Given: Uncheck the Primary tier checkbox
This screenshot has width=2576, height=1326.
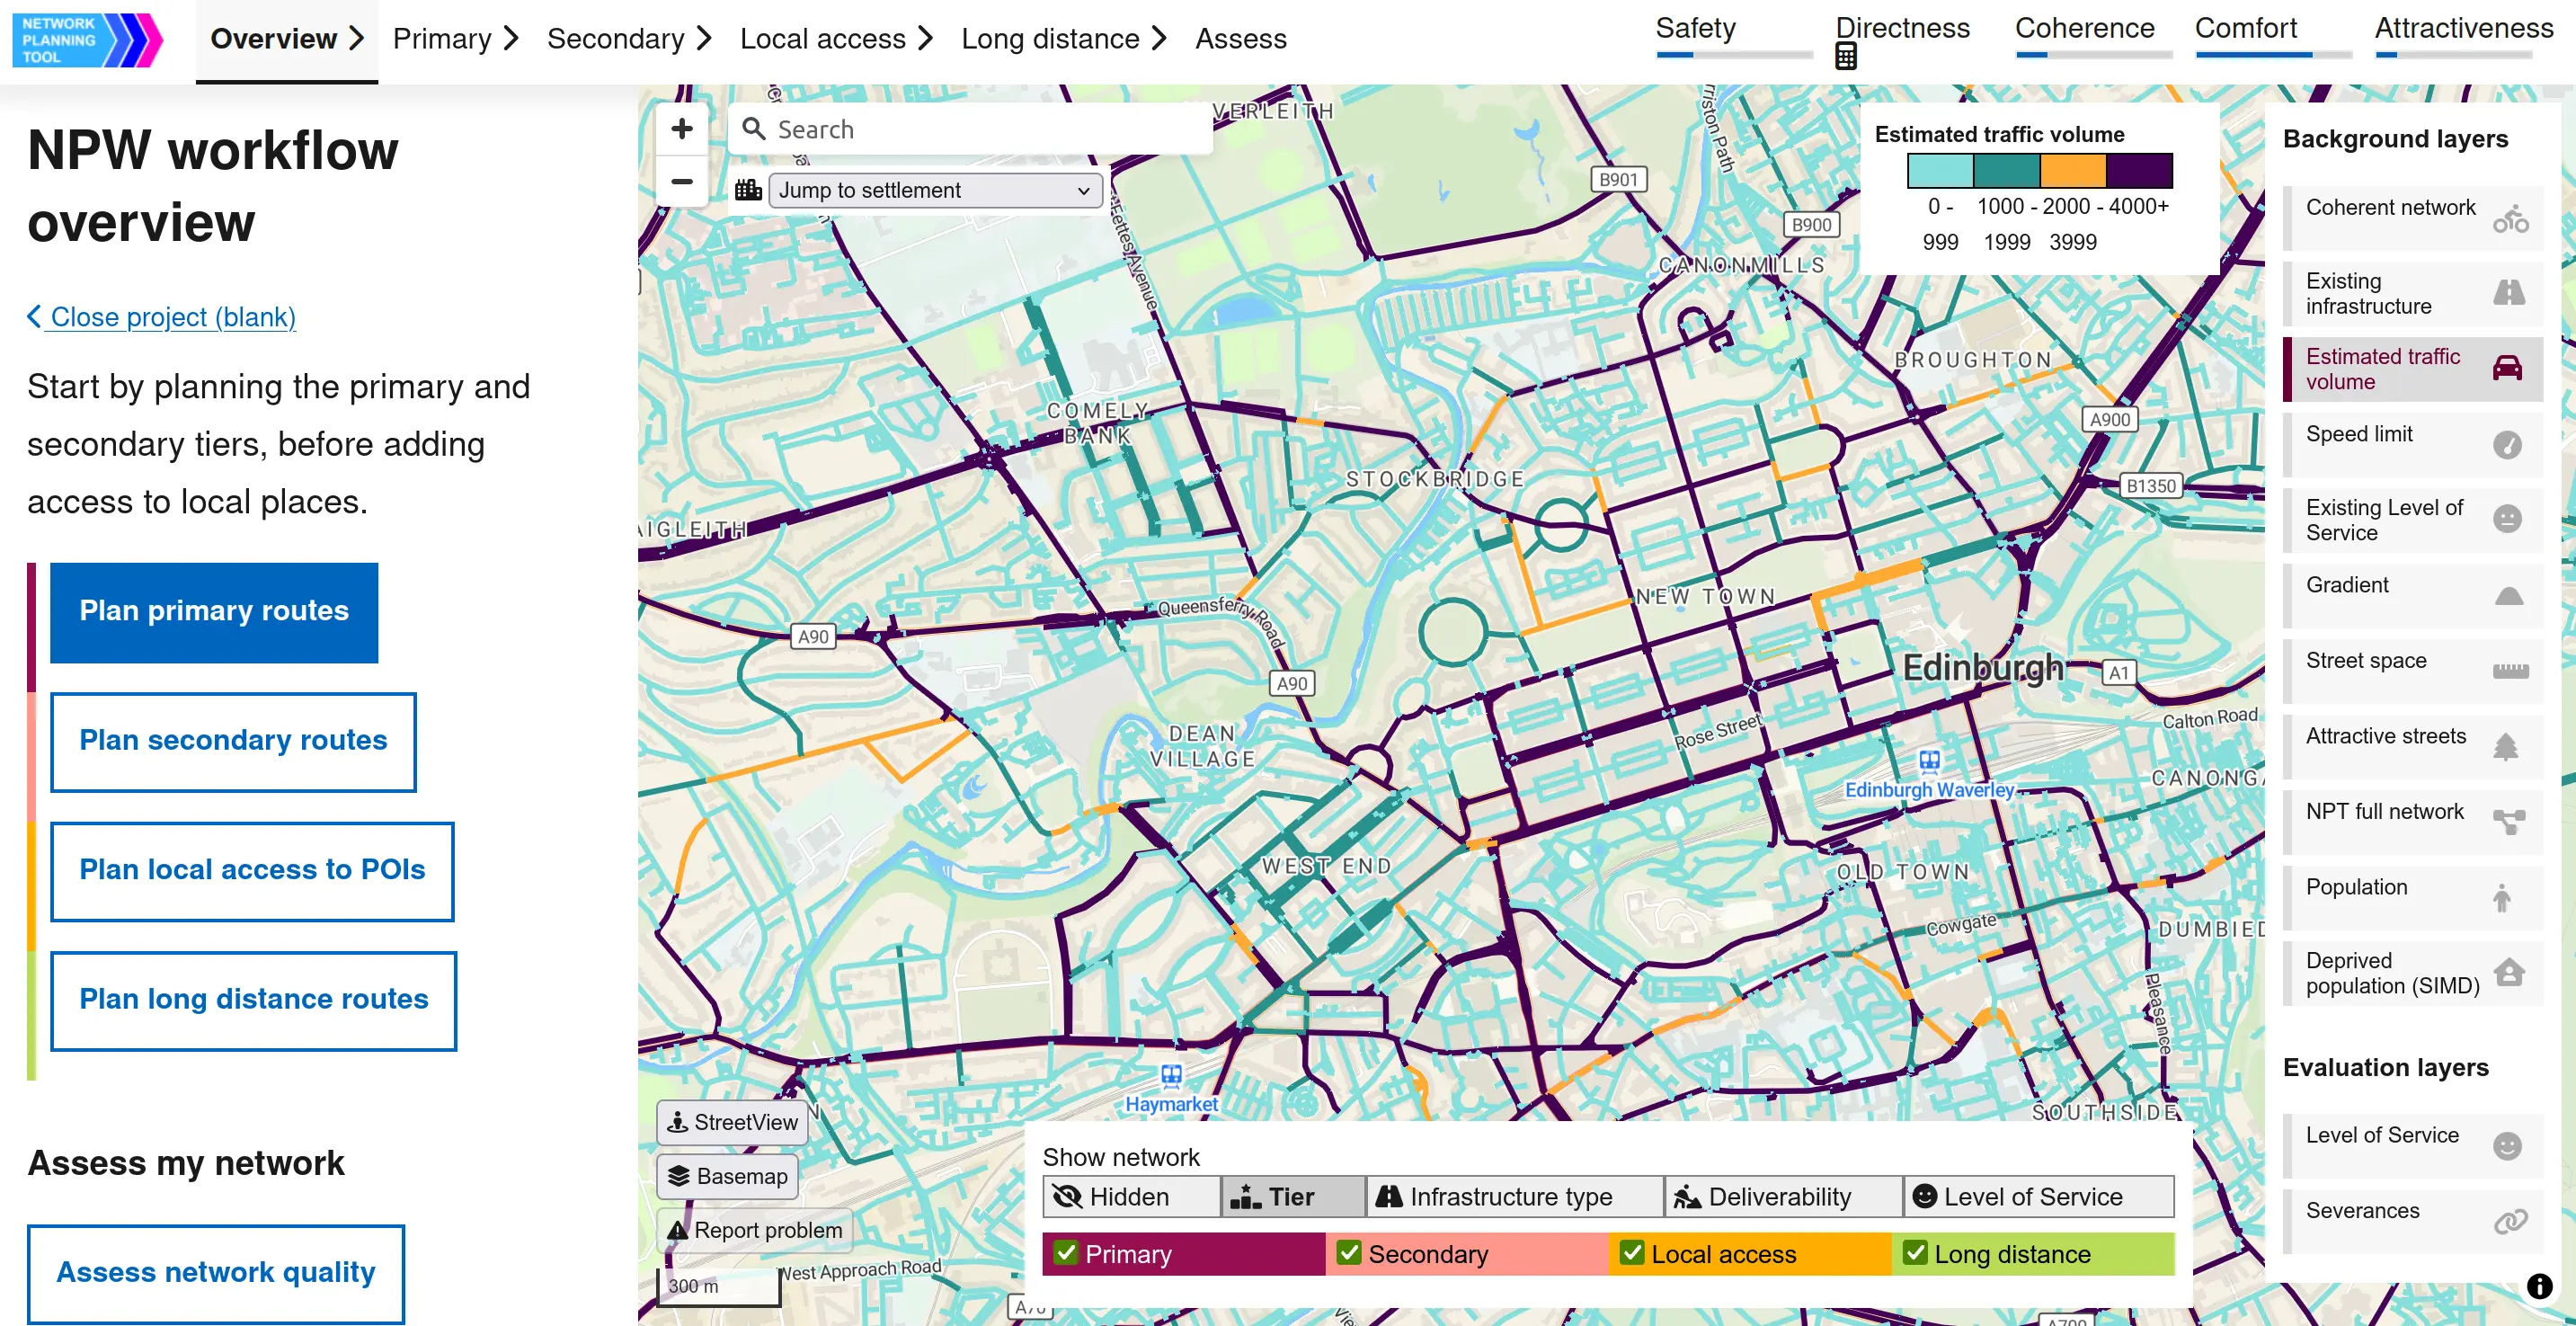Looking at the screenshot, I should [x=1066, y=1253].
